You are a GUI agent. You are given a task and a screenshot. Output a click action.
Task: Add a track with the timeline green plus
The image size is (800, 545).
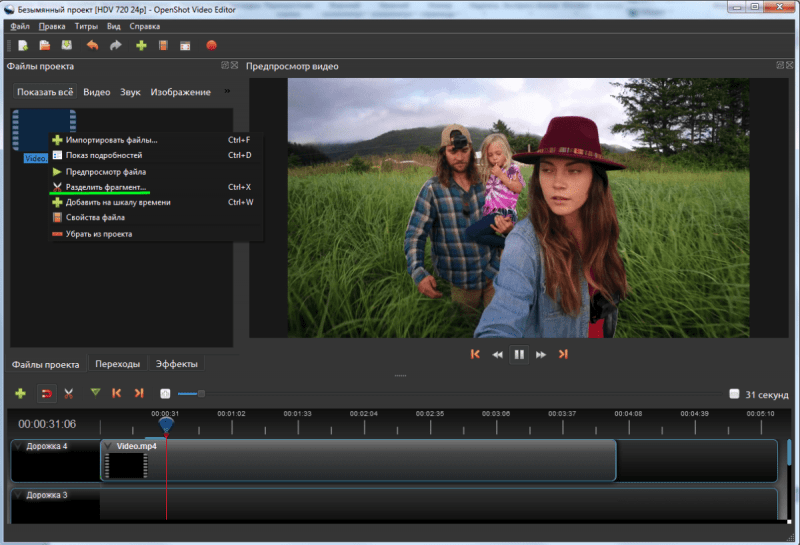point(20,394)
